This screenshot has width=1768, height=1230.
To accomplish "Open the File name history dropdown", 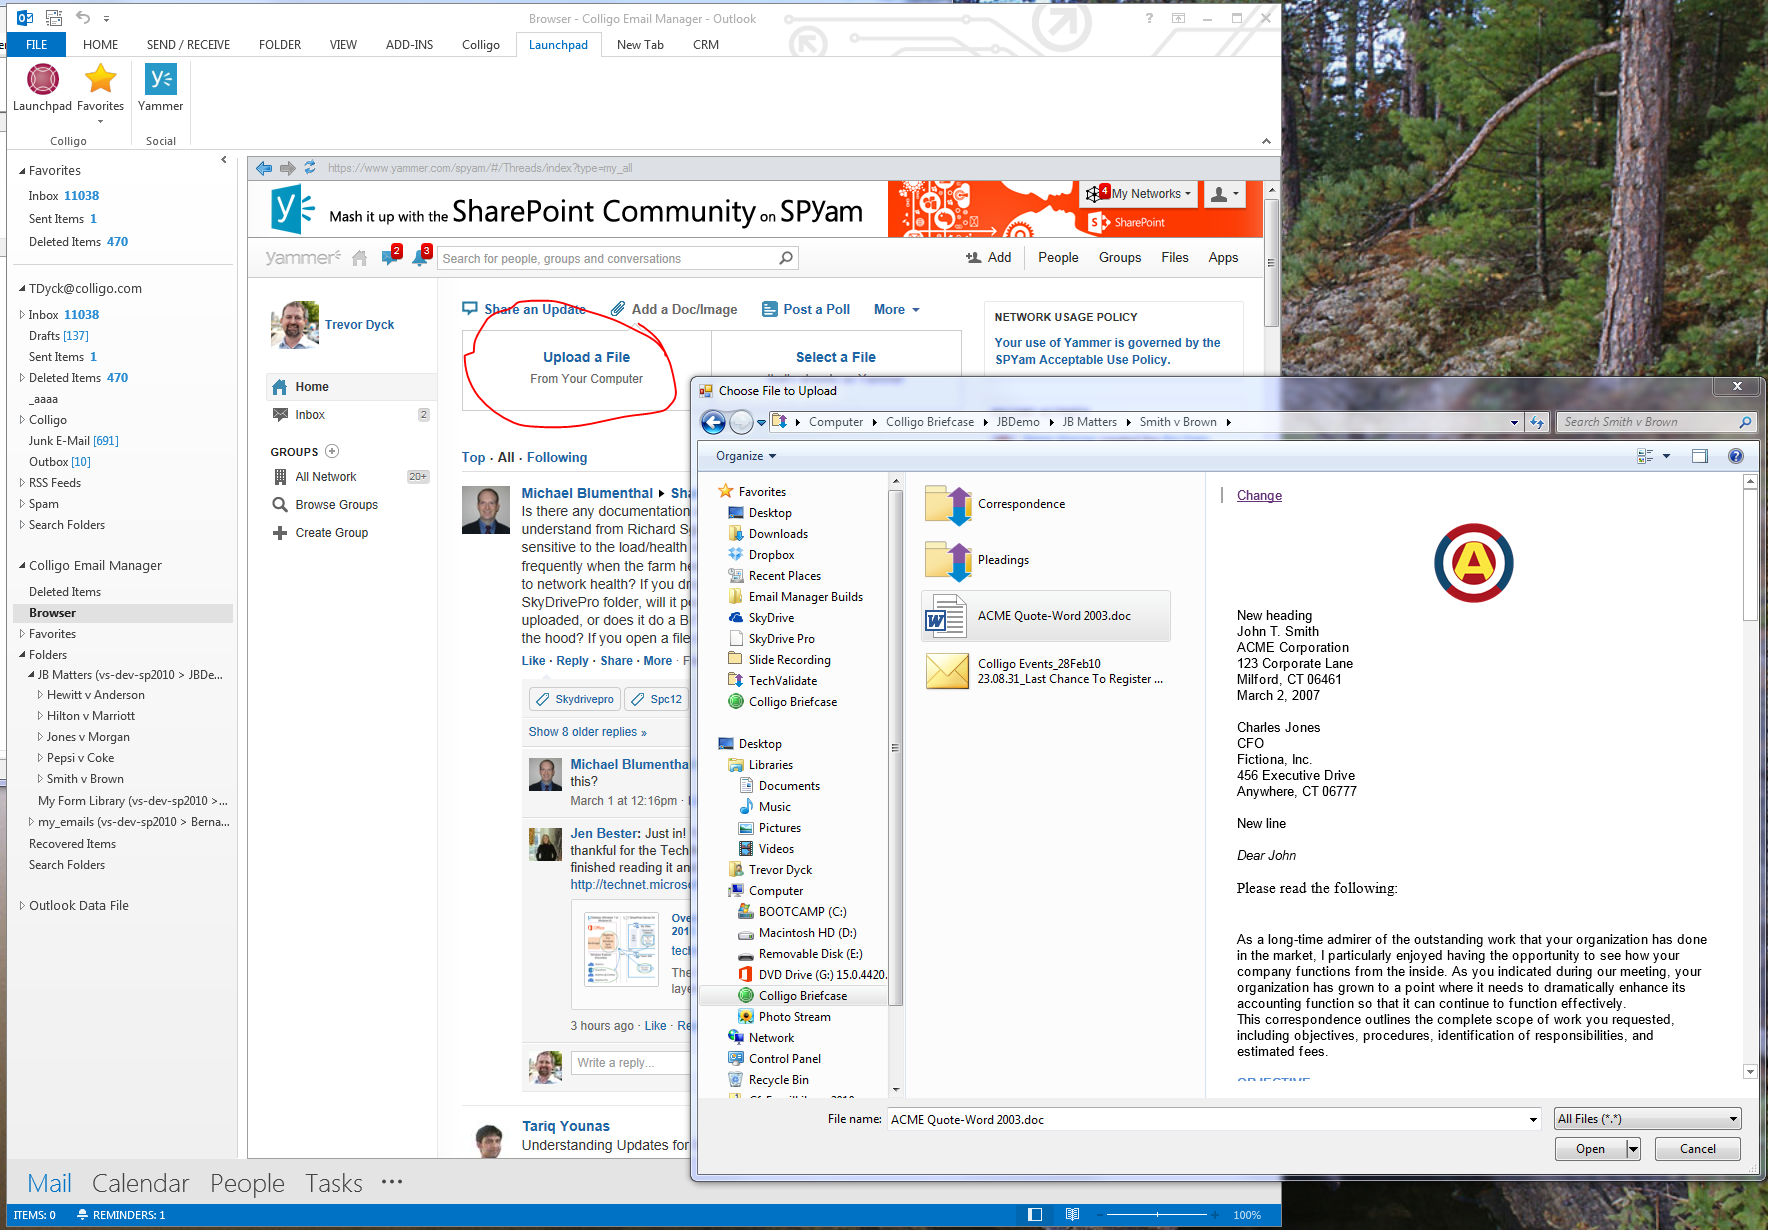I will pos(1533,1120).
